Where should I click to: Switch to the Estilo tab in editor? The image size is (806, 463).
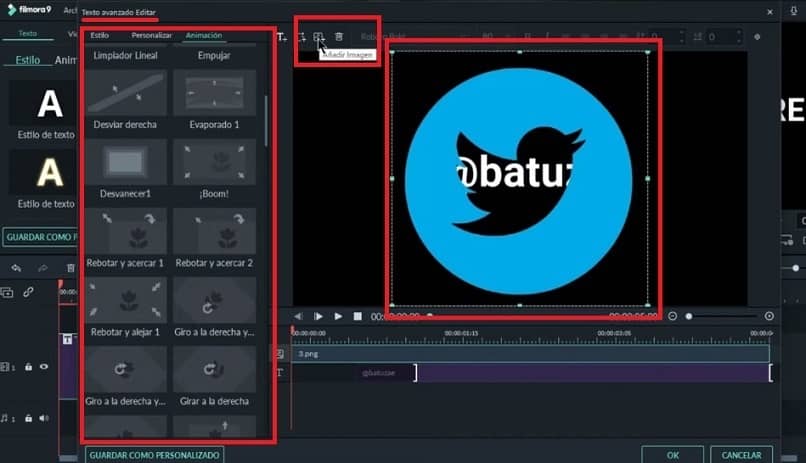pyautogui.click(x=99, y=35)
